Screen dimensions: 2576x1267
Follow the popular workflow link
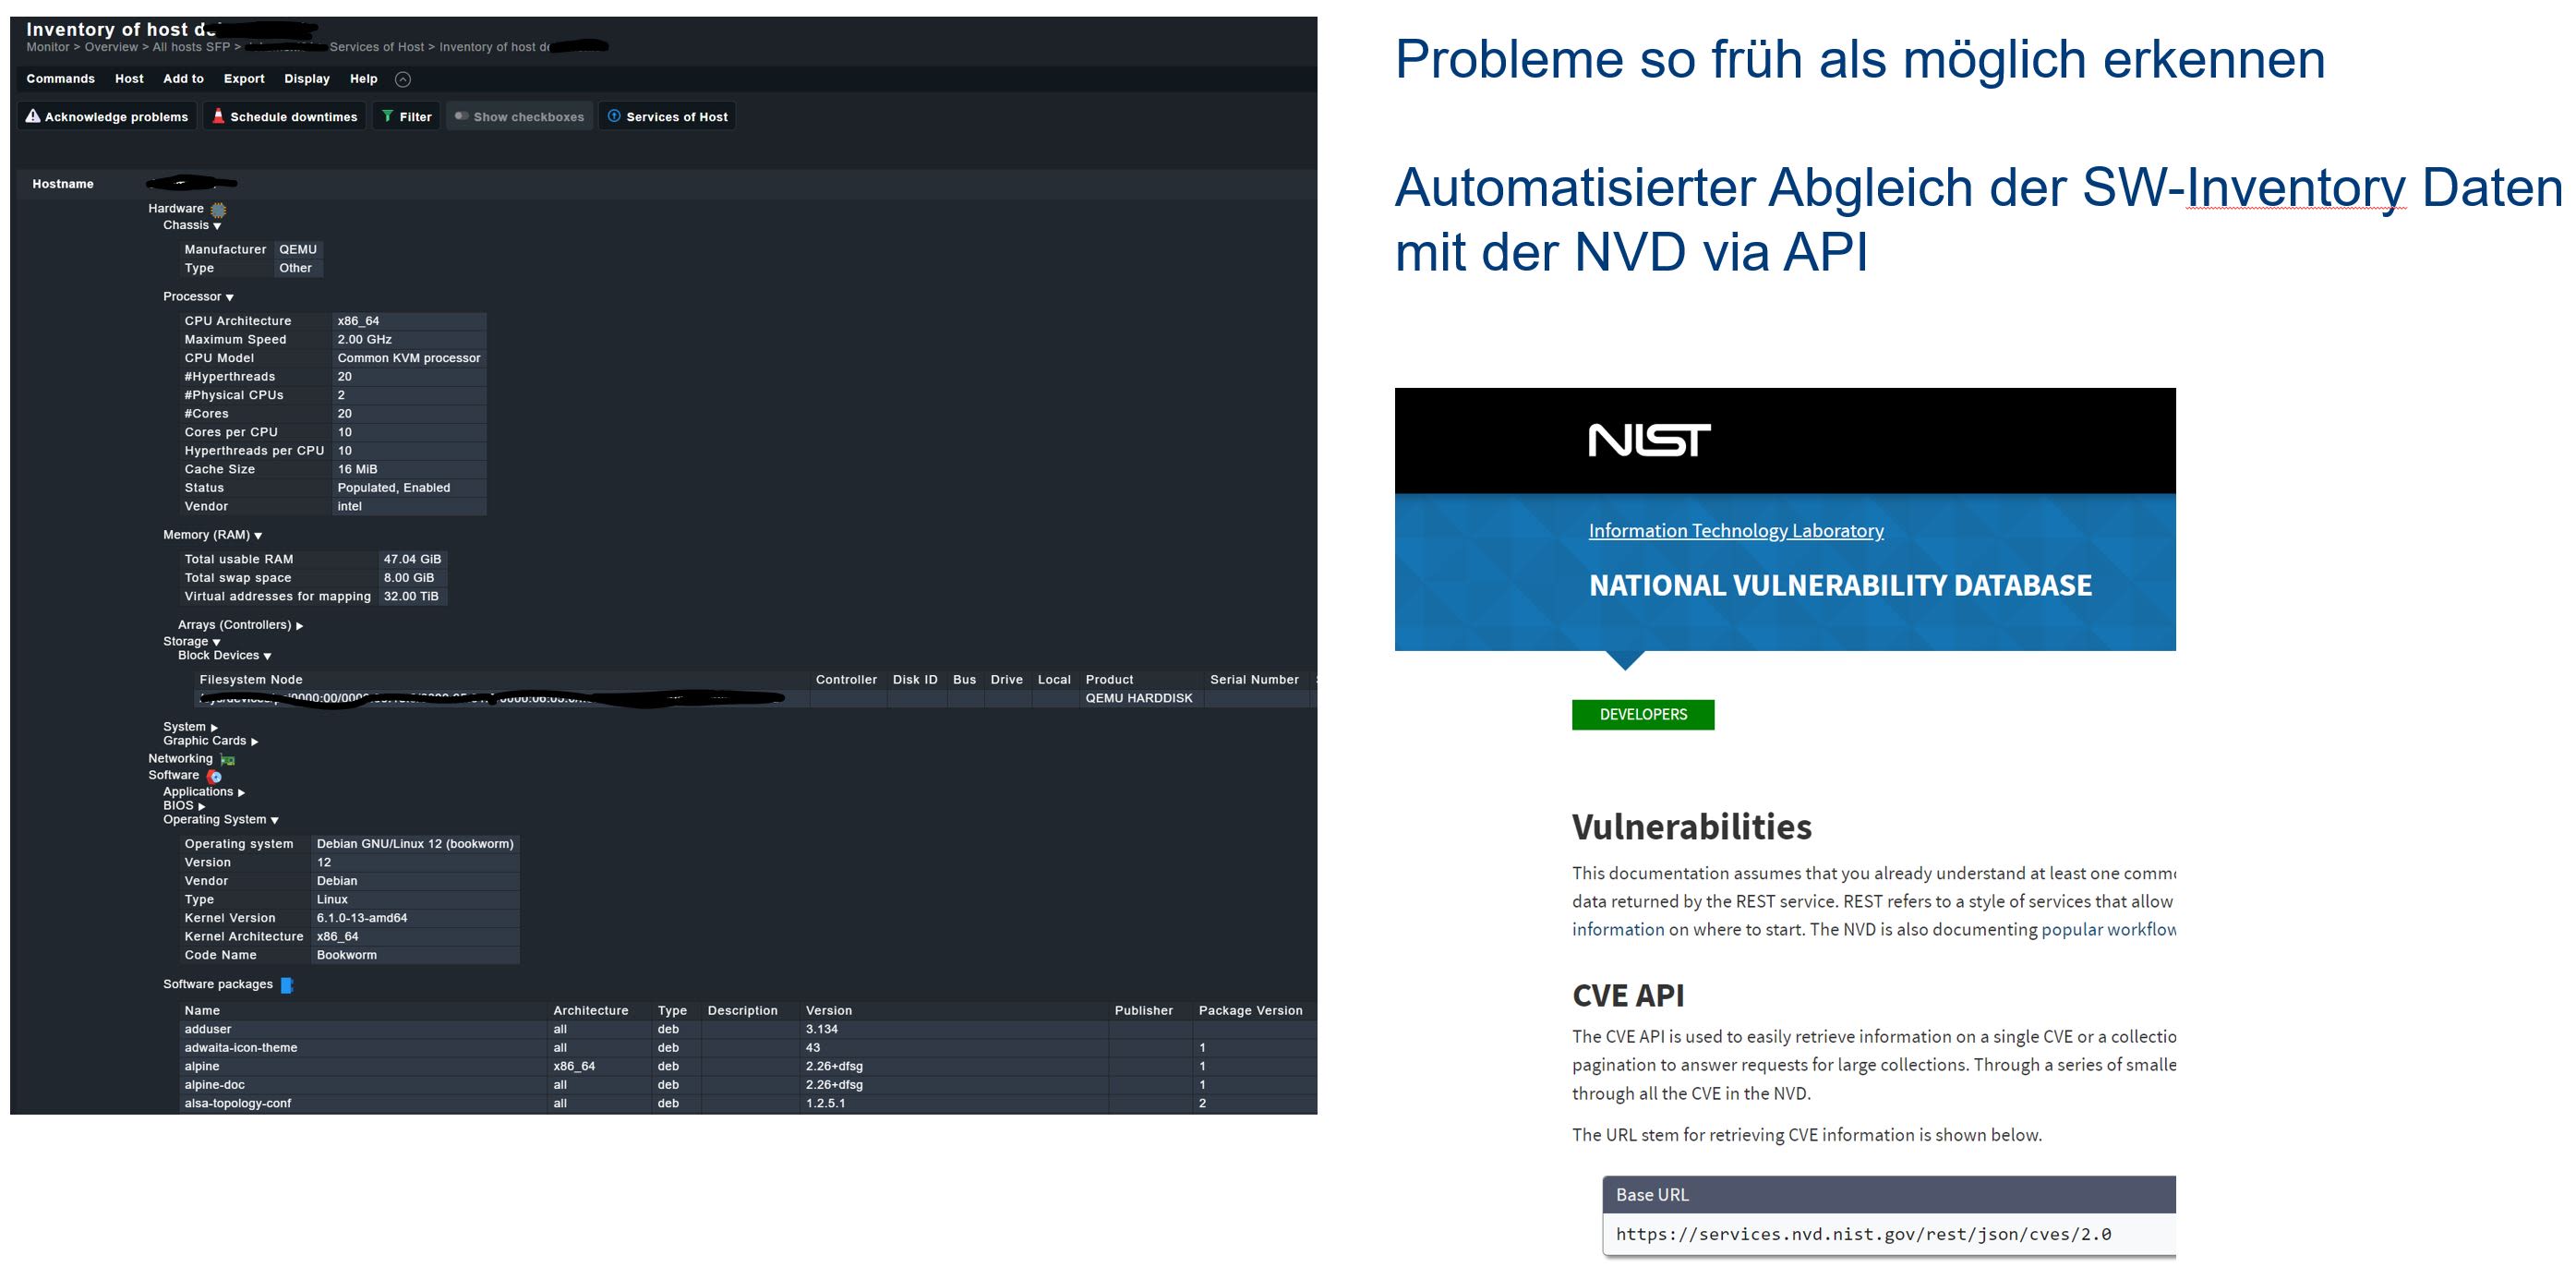[2108, 930]
